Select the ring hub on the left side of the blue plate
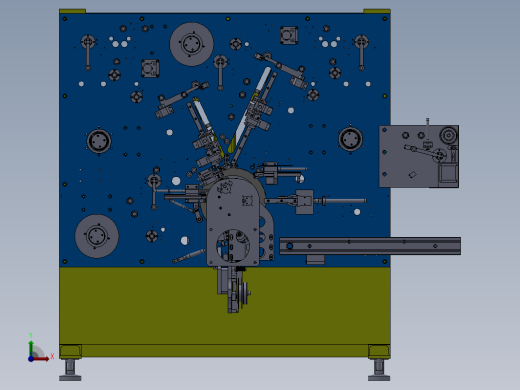520x390 pixels. pos(99,141)
